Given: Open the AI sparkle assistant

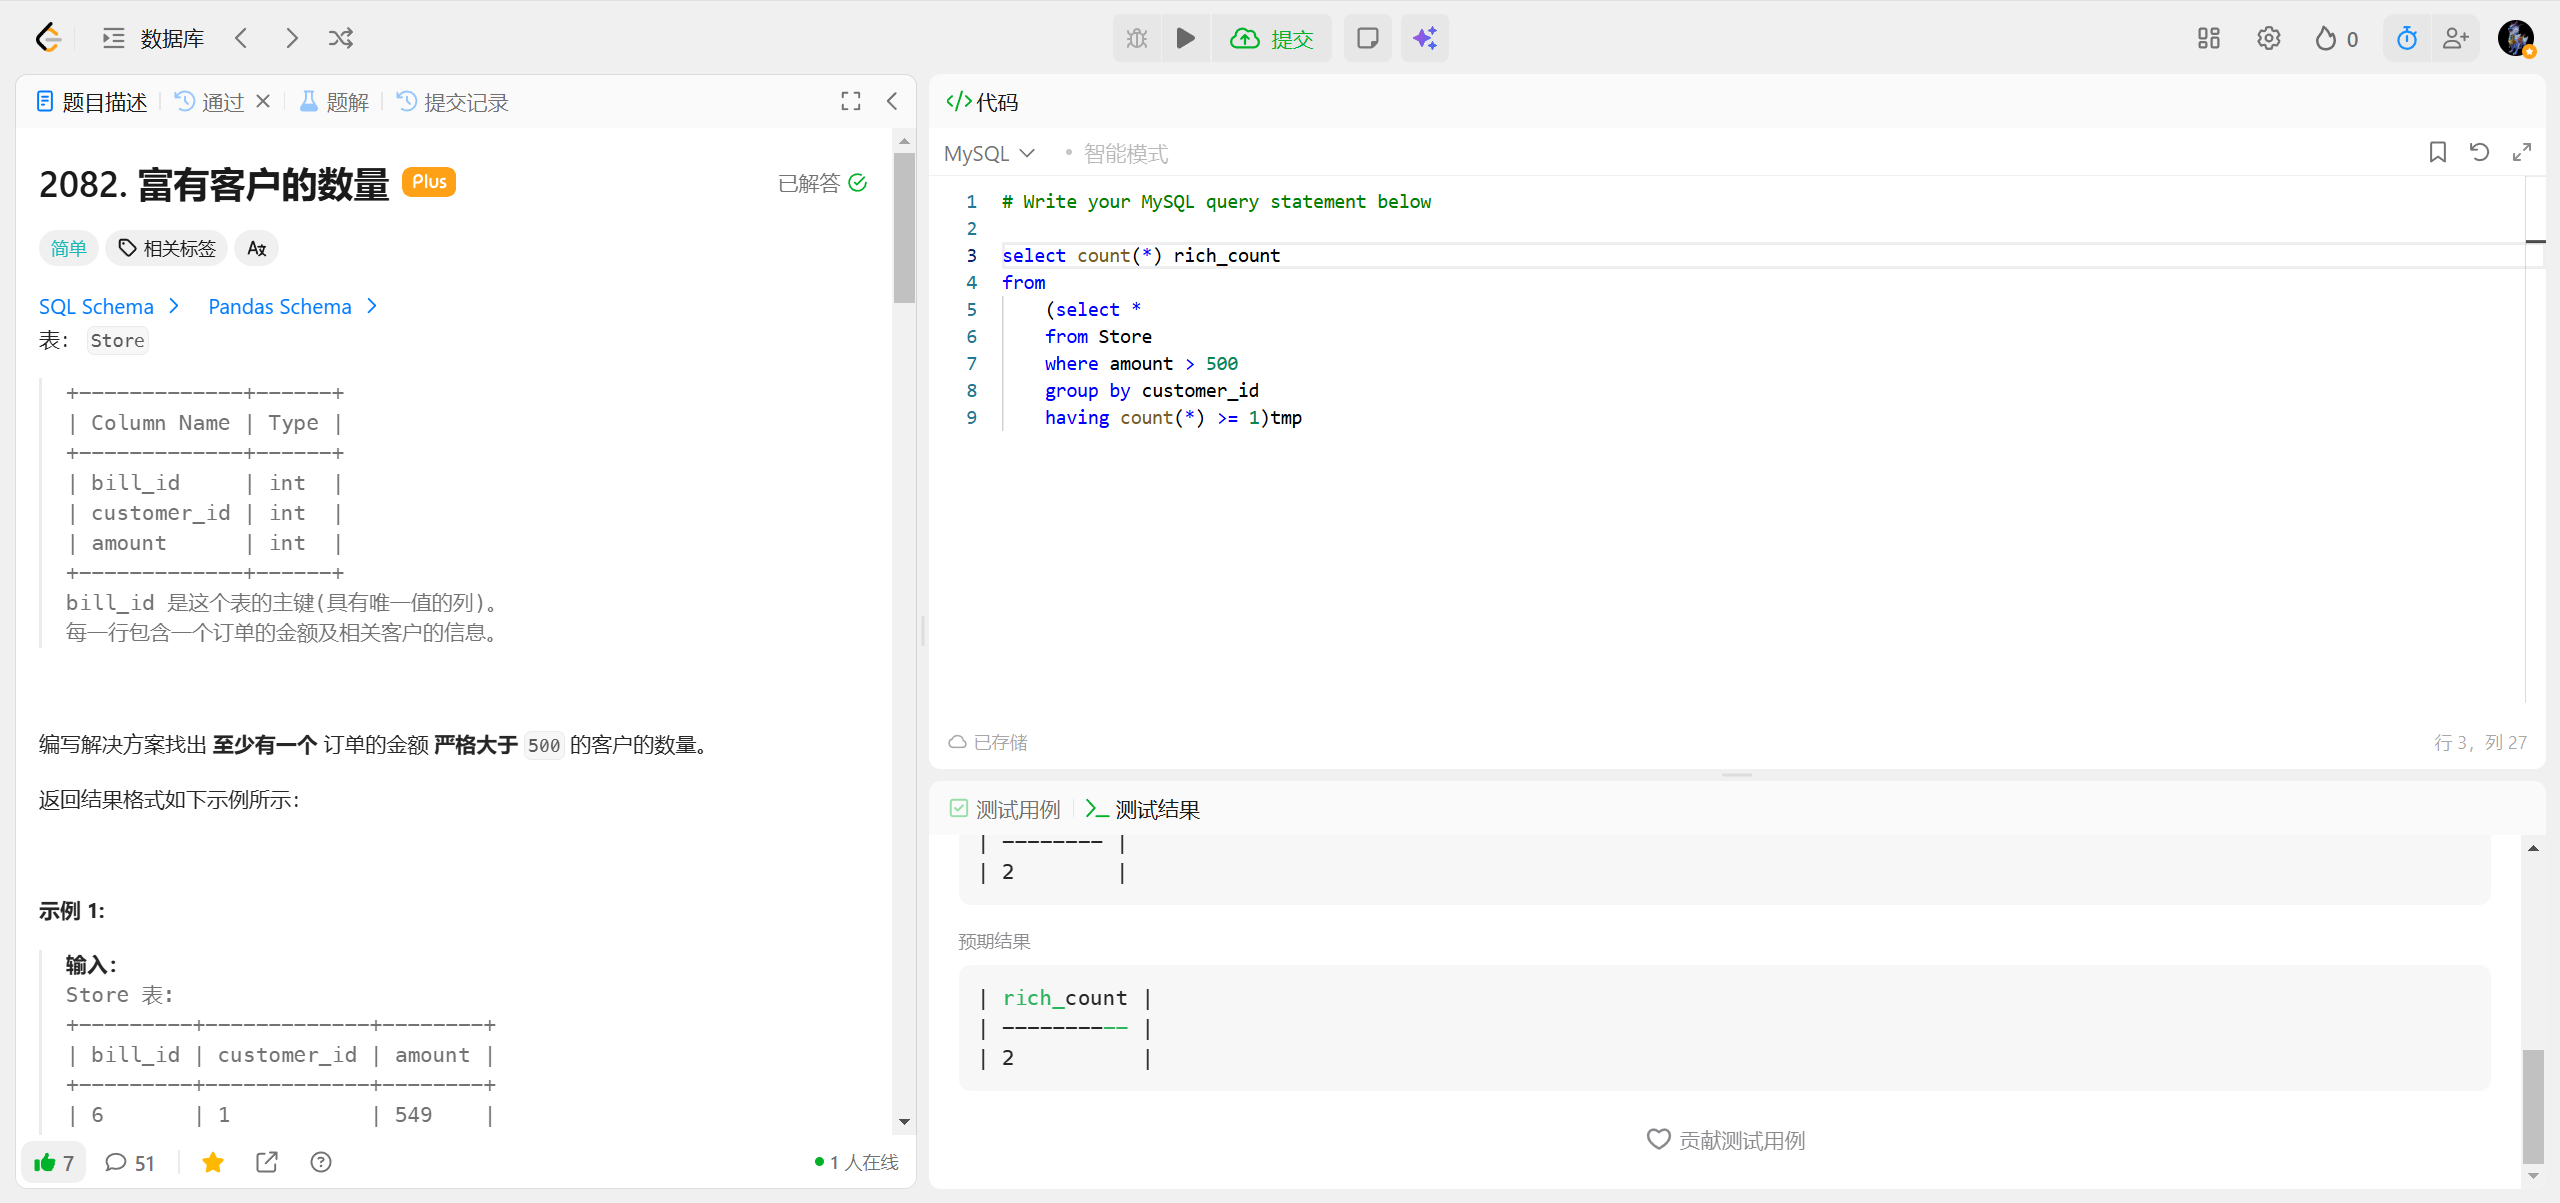Looking at the screenshot, I should pos(1424,38).
